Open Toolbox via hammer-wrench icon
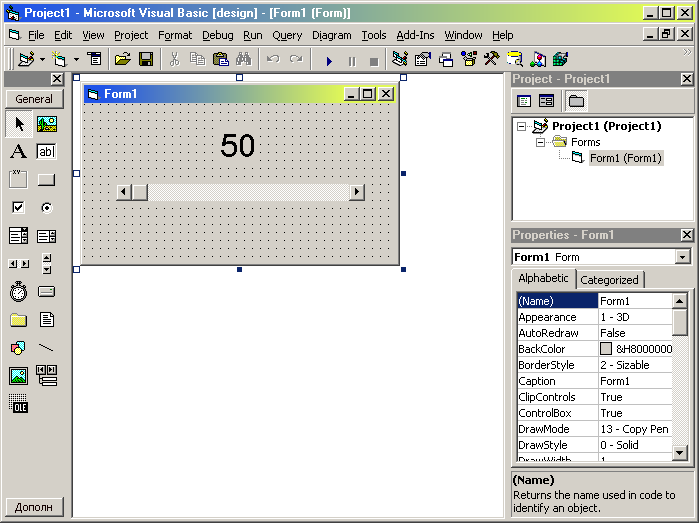Image resolution: width=699 pixels, height=523 pixels. pyautogui.click(x=492, y=59)
